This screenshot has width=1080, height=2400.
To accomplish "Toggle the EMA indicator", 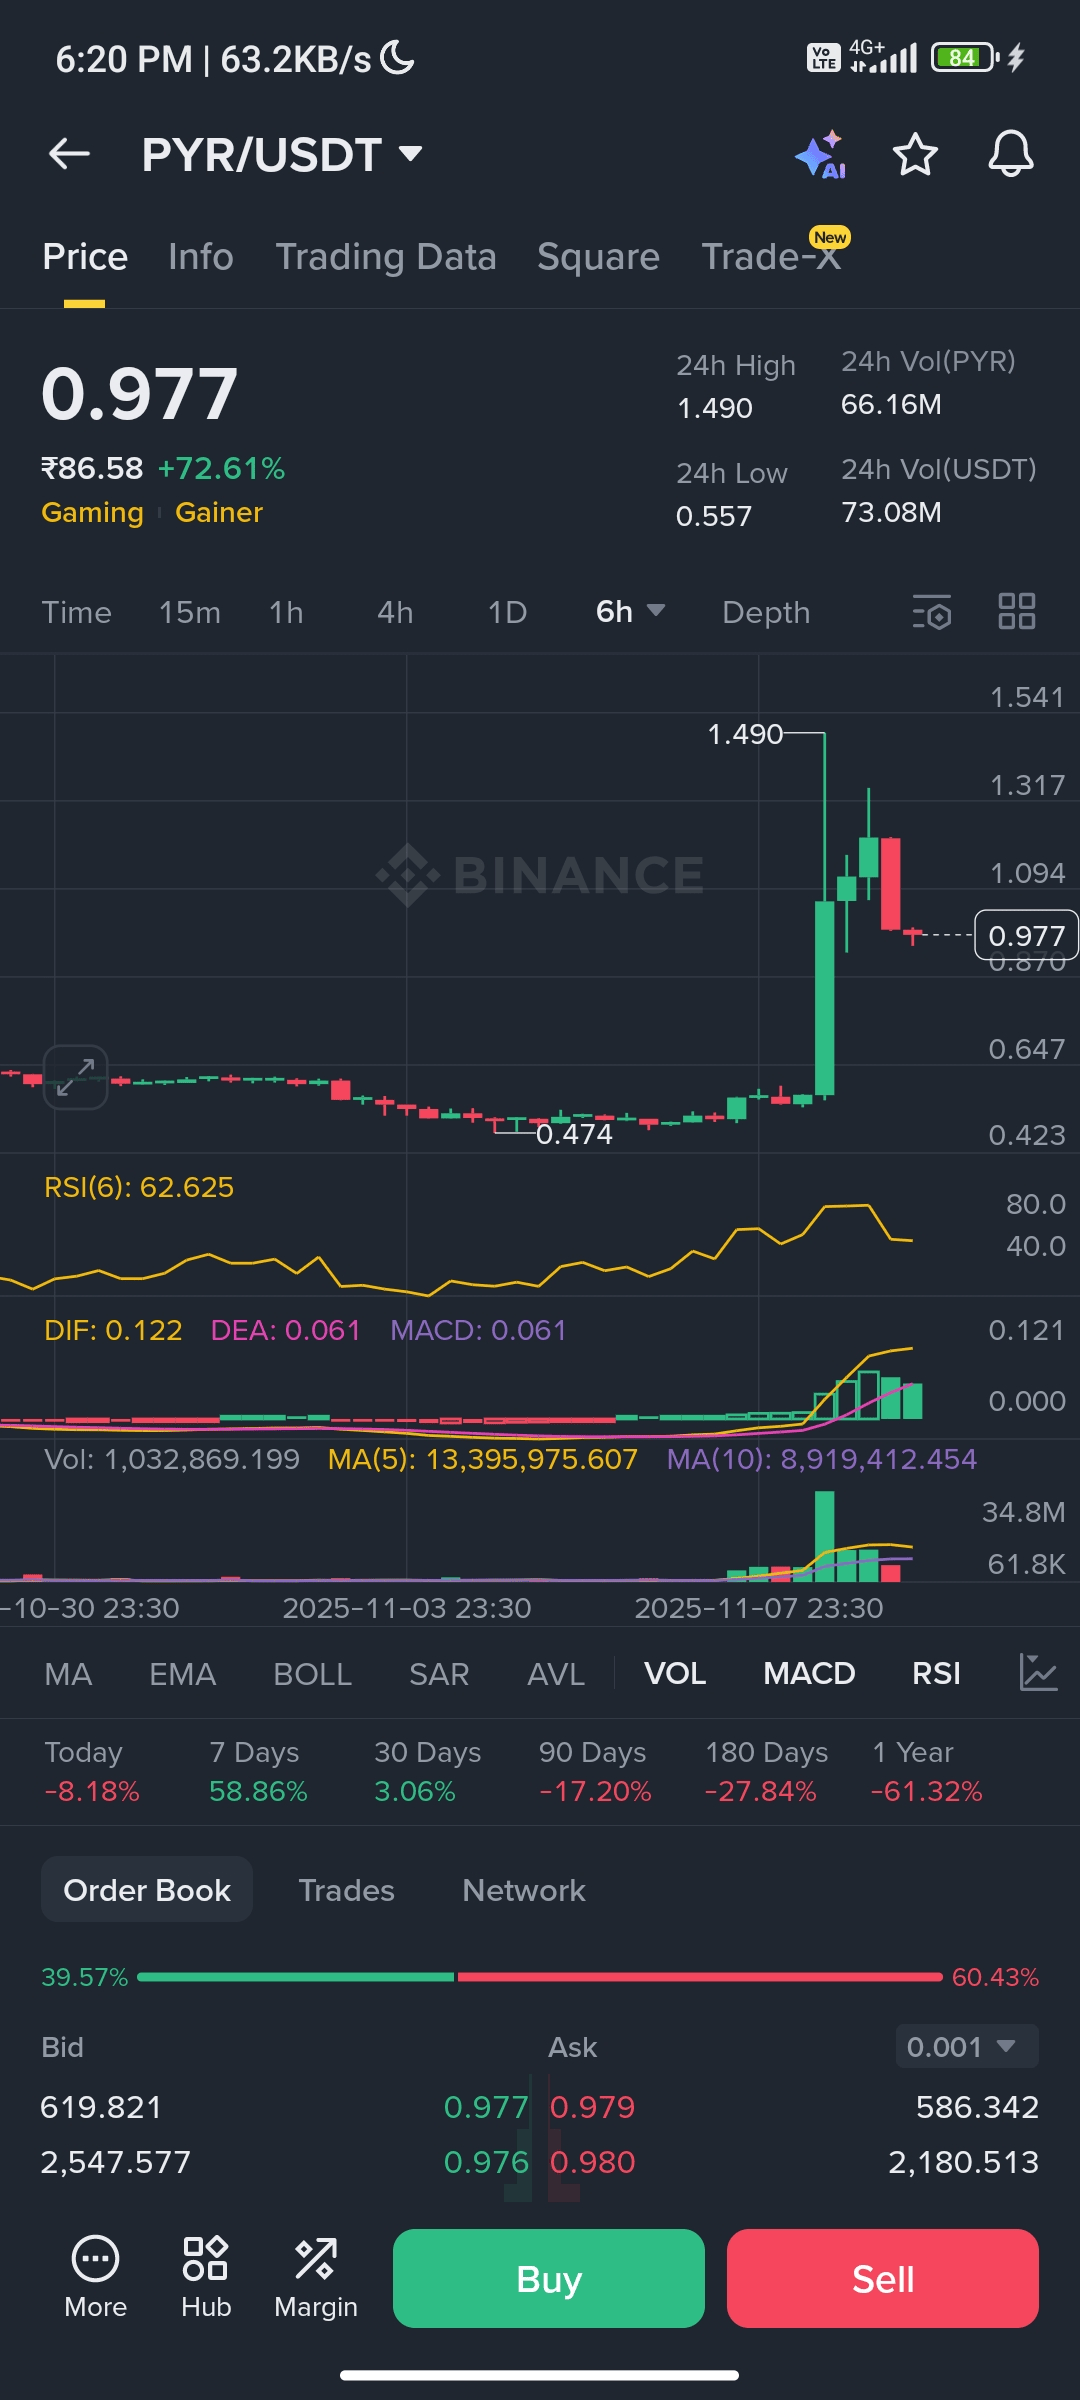I will [182, 1673].
